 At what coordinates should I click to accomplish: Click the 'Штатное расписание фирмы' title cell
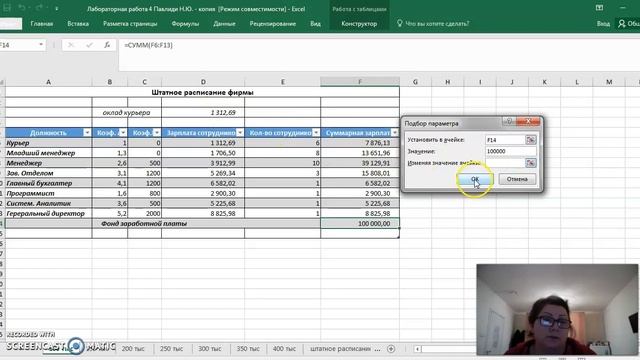202,93
